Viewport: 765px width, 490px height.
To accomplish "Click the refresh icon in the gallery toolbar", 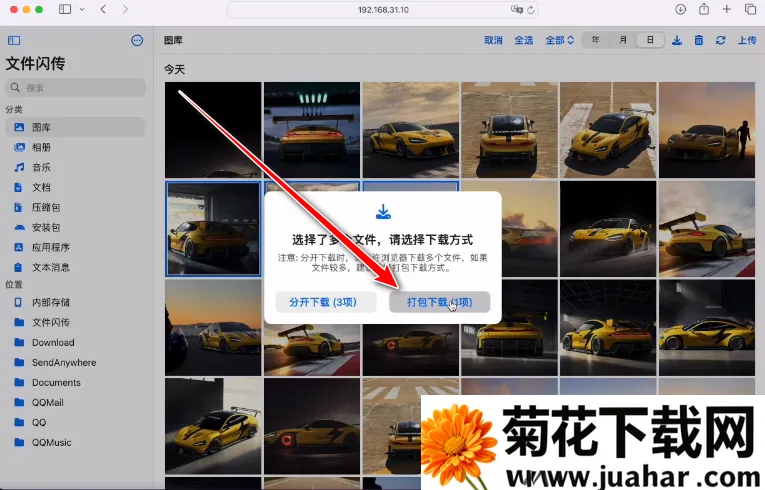I will coord(719,40).
